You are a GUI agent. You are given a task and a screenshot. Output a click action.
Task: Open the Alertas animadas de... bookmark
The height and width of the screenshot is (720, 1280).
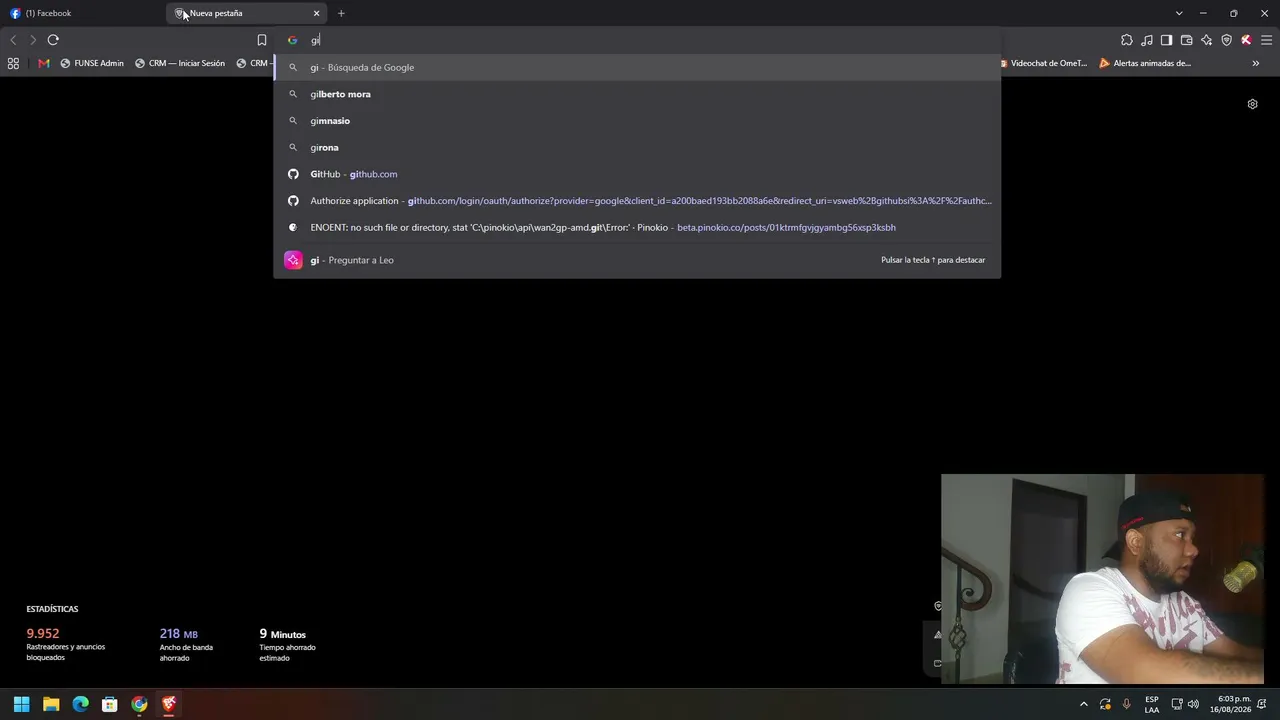pyautogui.click(x=1145, y=63)
